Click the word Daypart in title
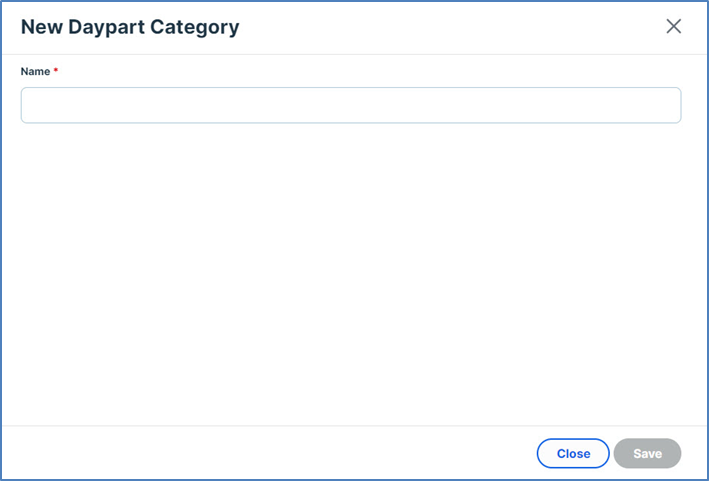 pos(107,27)
